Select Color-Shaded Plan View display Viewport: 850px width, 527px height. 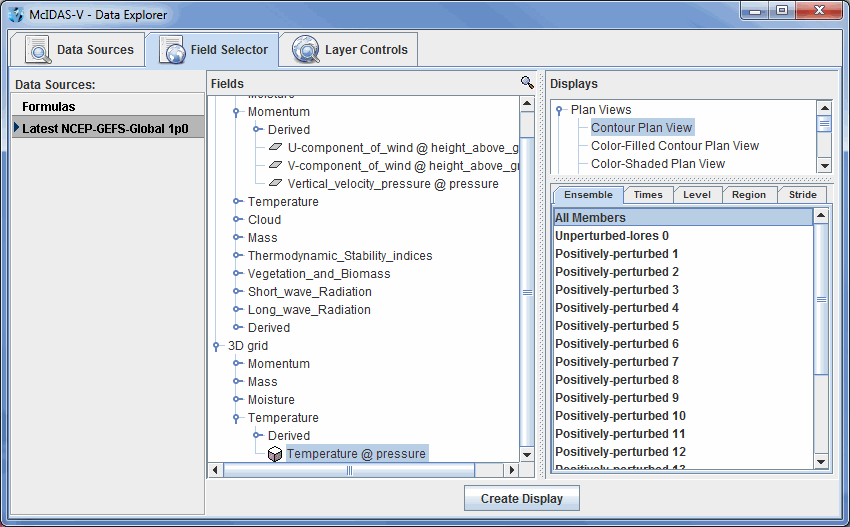click(657, 164)
